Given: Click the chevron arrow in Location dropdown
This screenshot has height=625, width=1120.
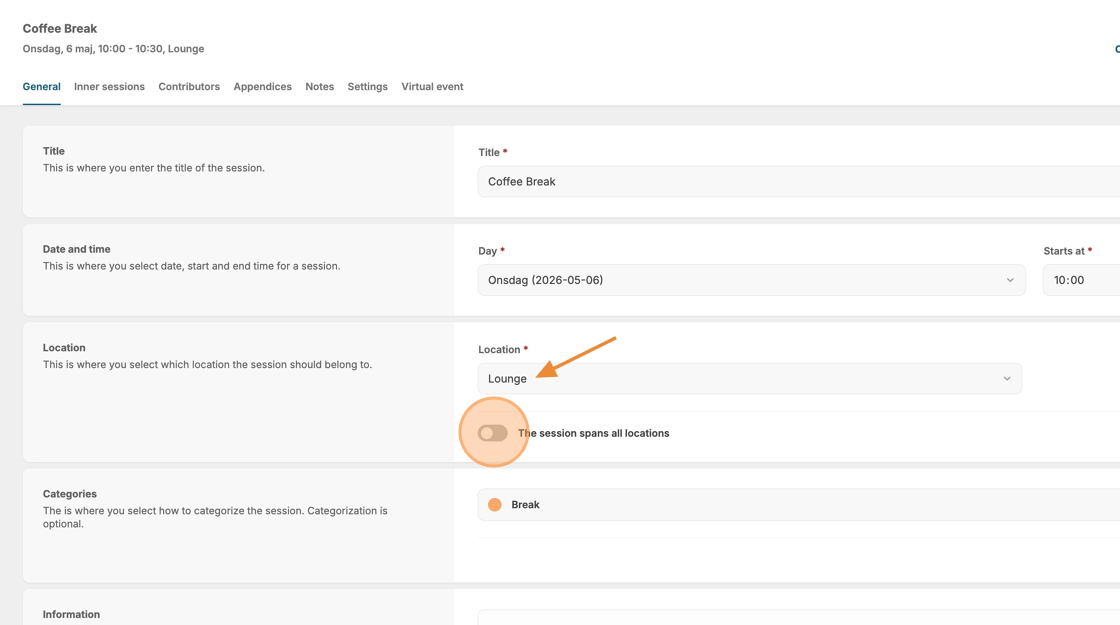Looking at the screenshot, I should [1007, 379].
